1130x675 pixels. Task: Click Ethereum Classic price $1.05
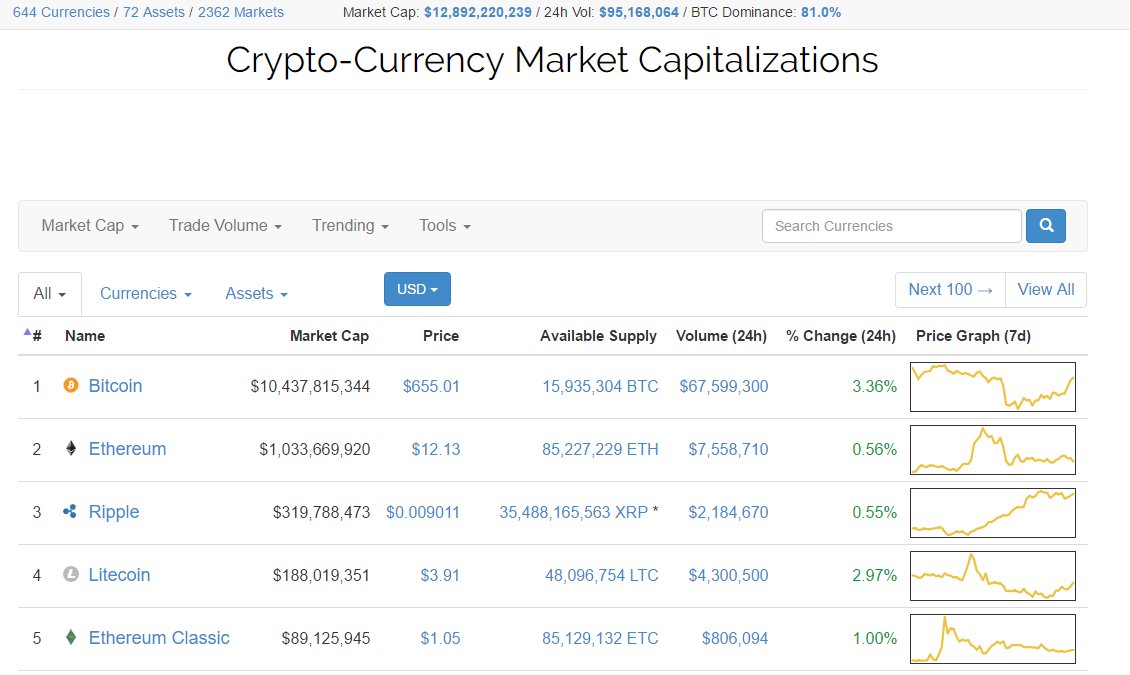[x=440, y=638]
